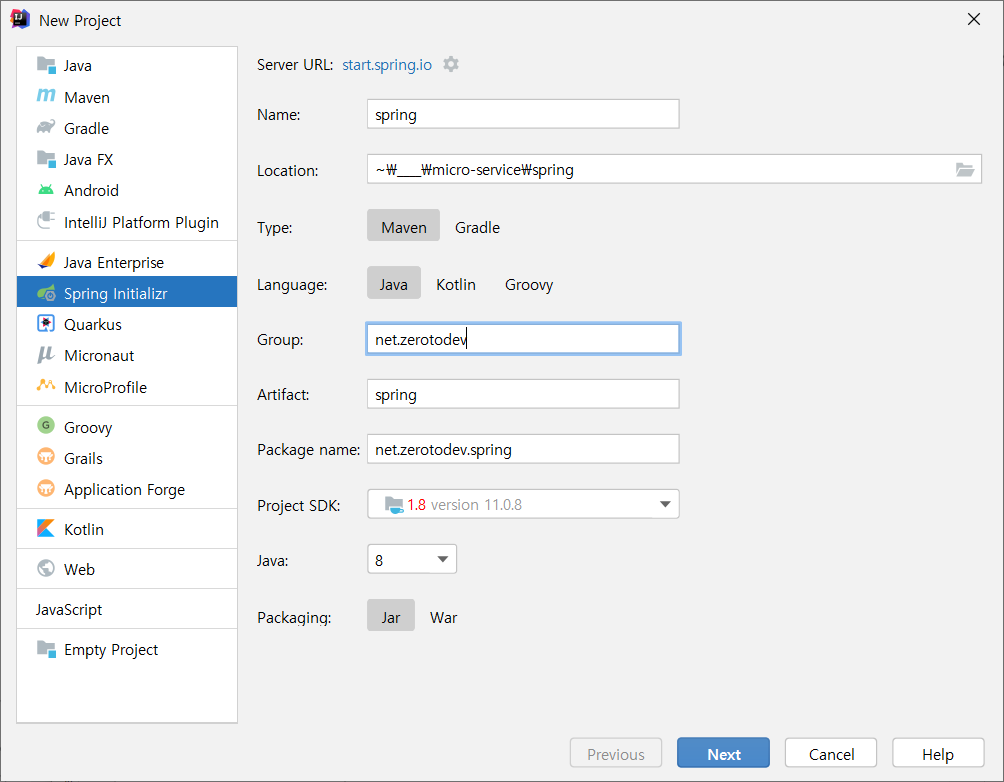The height and width of the screenshot is (782, 1004).
Task: Select the Gradle generator entry
Action: 127,128
